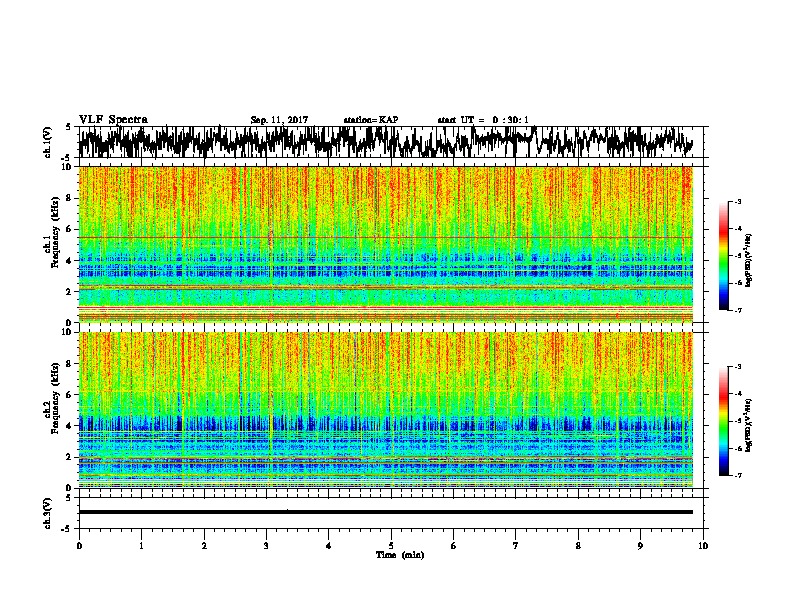The height and width of the screenshot is (612, 792).
Task: Click the flat black ch.3 voltage trace
Action: [386, 512]
